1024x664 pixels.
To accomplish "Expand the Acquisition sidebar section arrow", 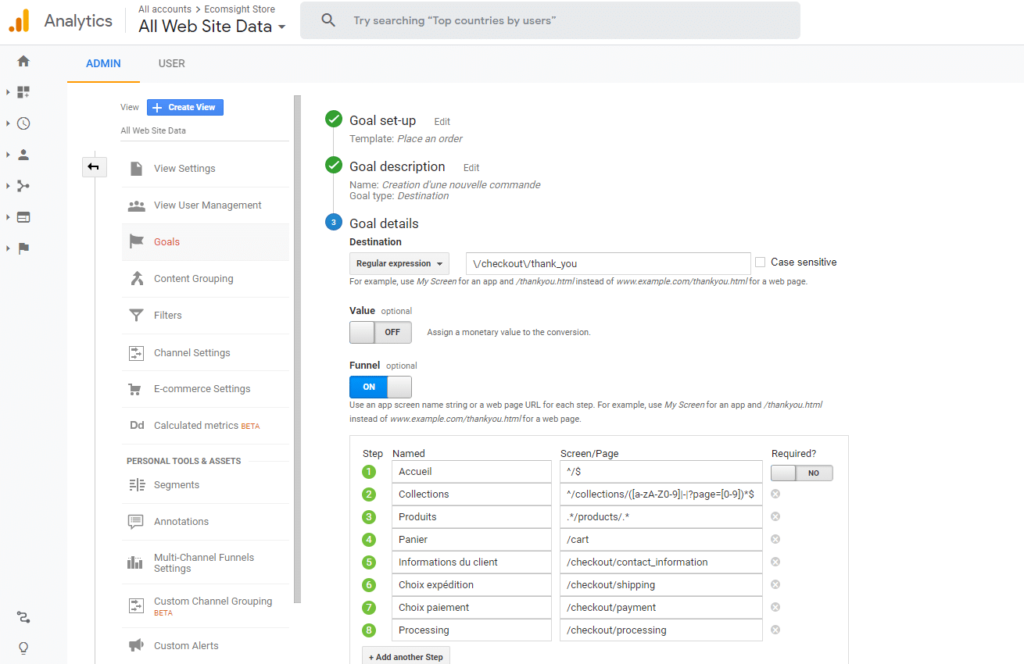I will (8, 186).
